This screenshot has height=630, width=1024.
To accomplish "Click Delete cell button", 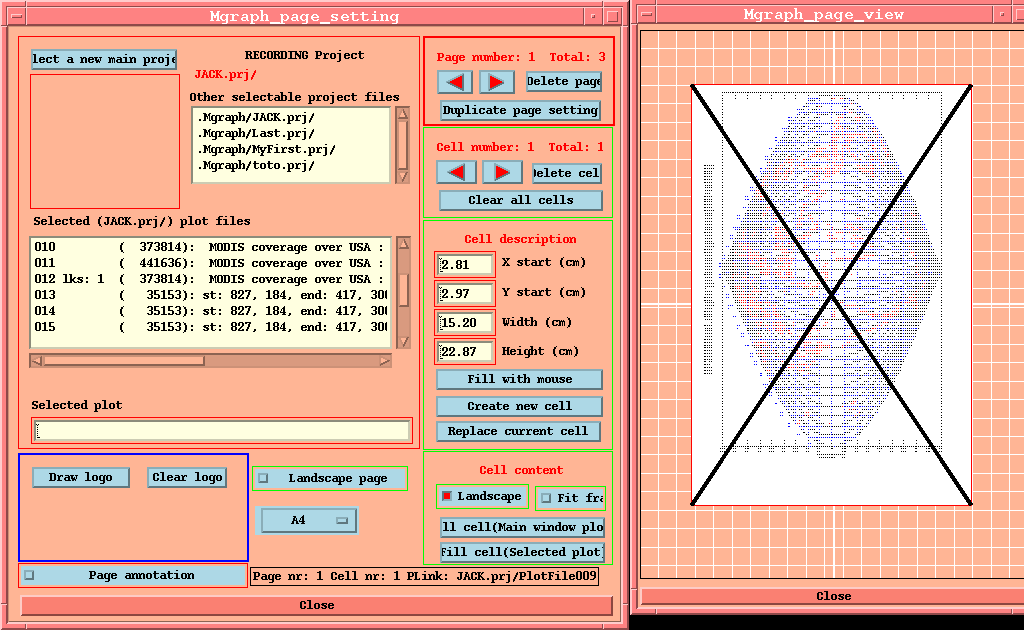I will (x=566, y=173).
